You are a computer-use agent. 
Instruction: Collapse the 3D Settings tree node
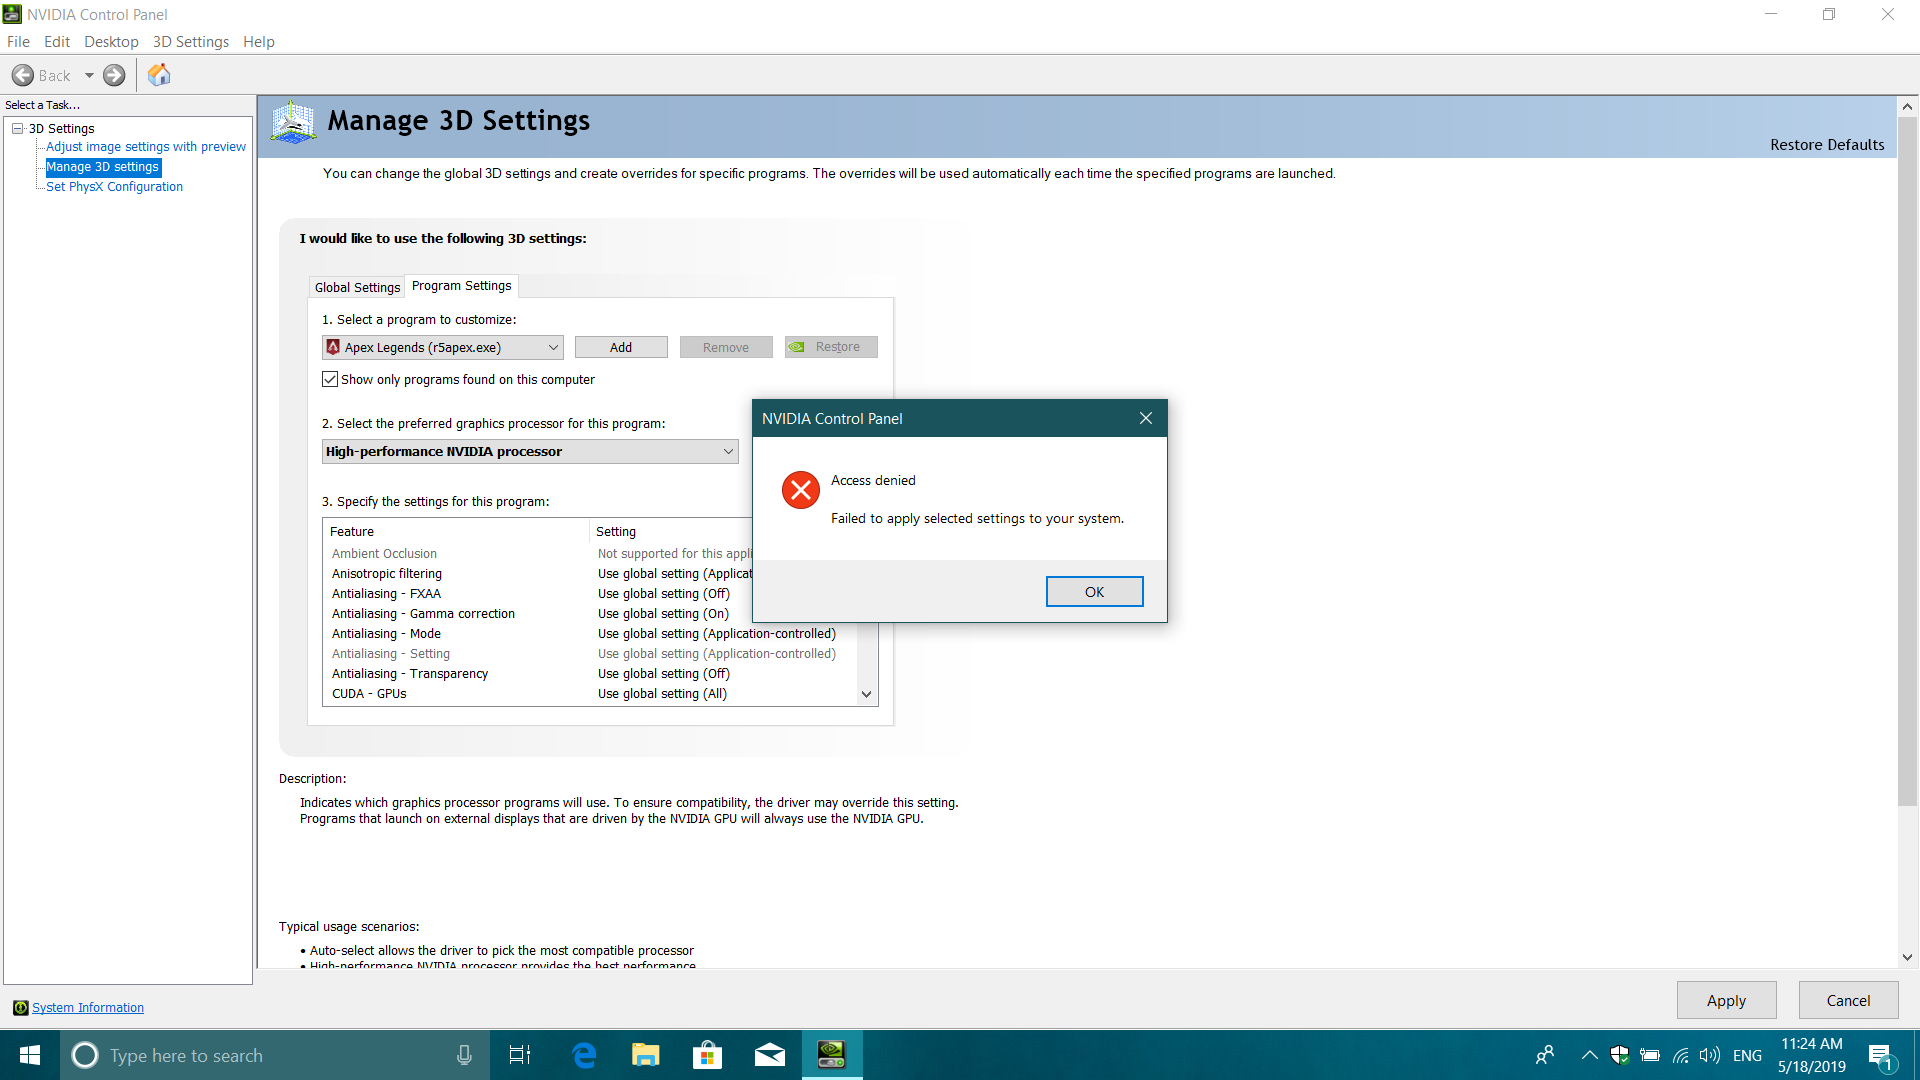[x=17, y=128]
